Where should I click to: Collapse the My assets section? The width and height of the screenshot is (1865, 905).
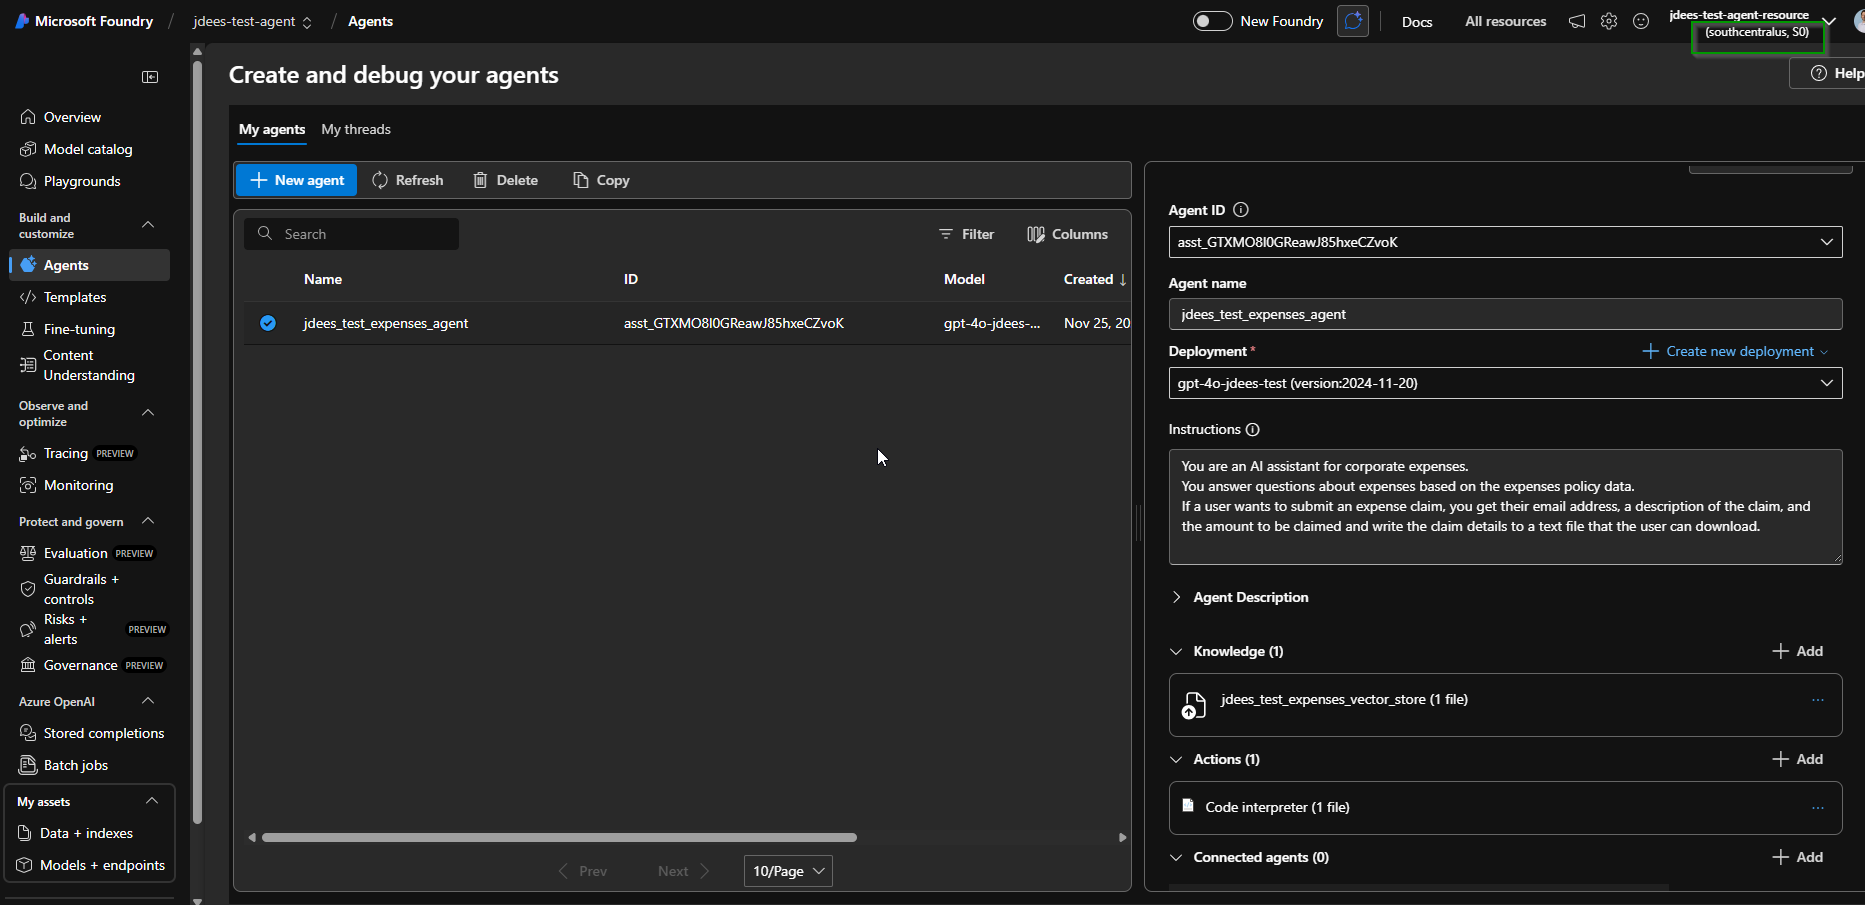pyautogui.click(x=152, y=801)
